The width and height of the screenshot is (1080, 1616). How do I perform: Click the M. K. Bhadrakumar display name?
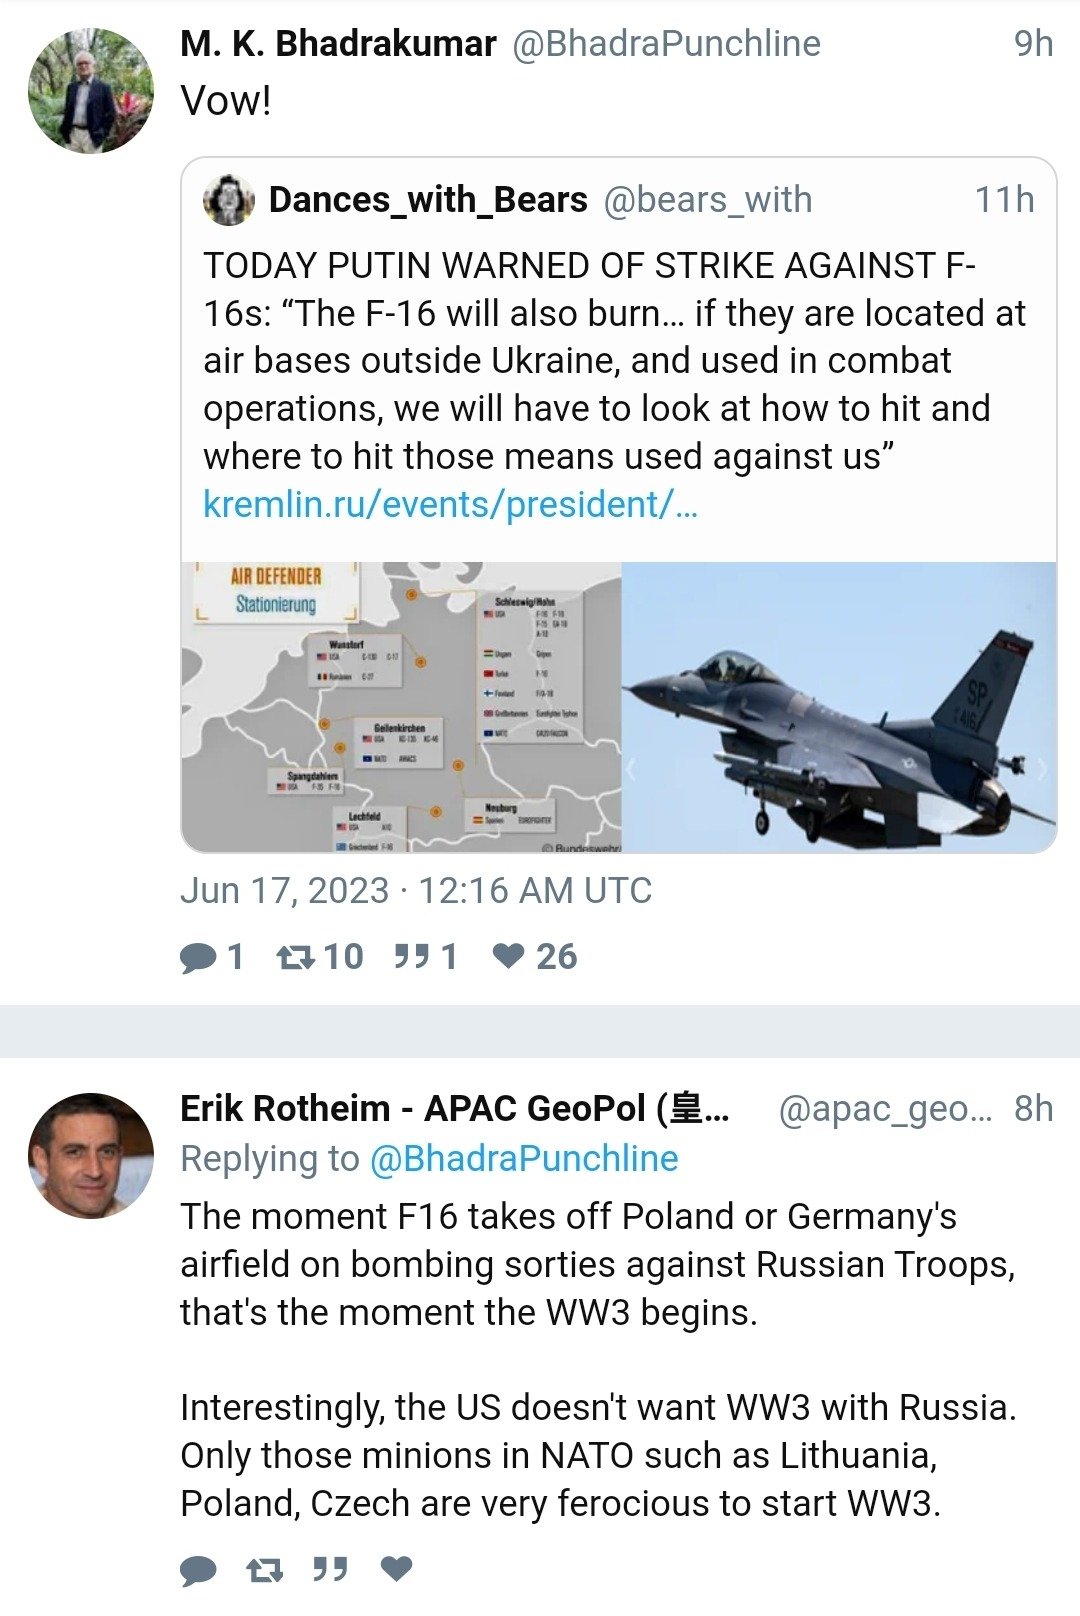[338, 44]
